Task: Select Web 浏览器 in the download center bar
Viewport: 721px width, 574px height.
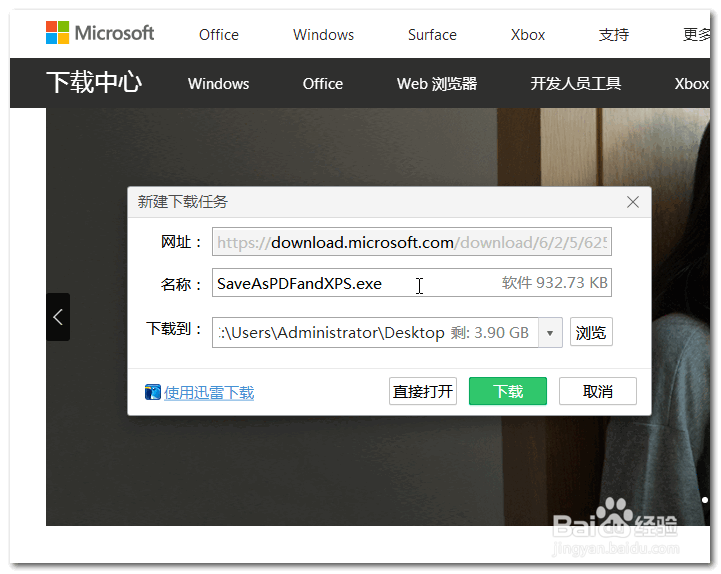Action: coord(437,84)
